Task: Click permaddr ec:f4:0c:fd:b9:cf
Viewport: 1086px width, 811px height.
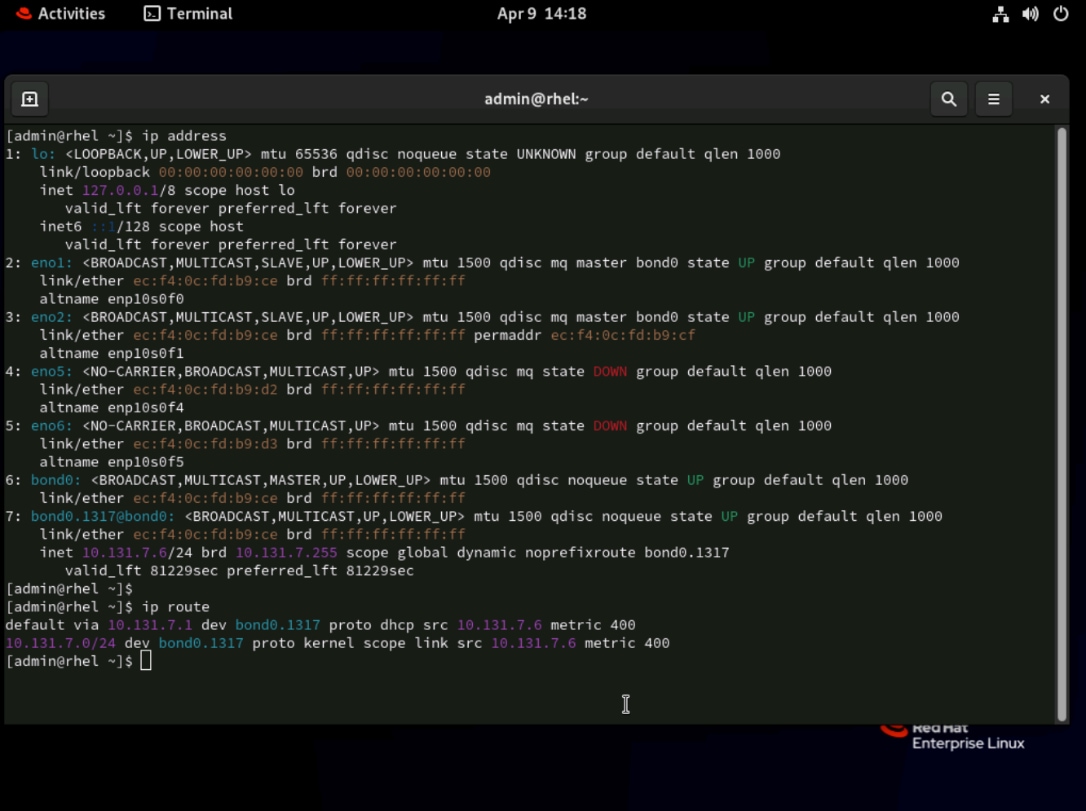Action: 623,335
